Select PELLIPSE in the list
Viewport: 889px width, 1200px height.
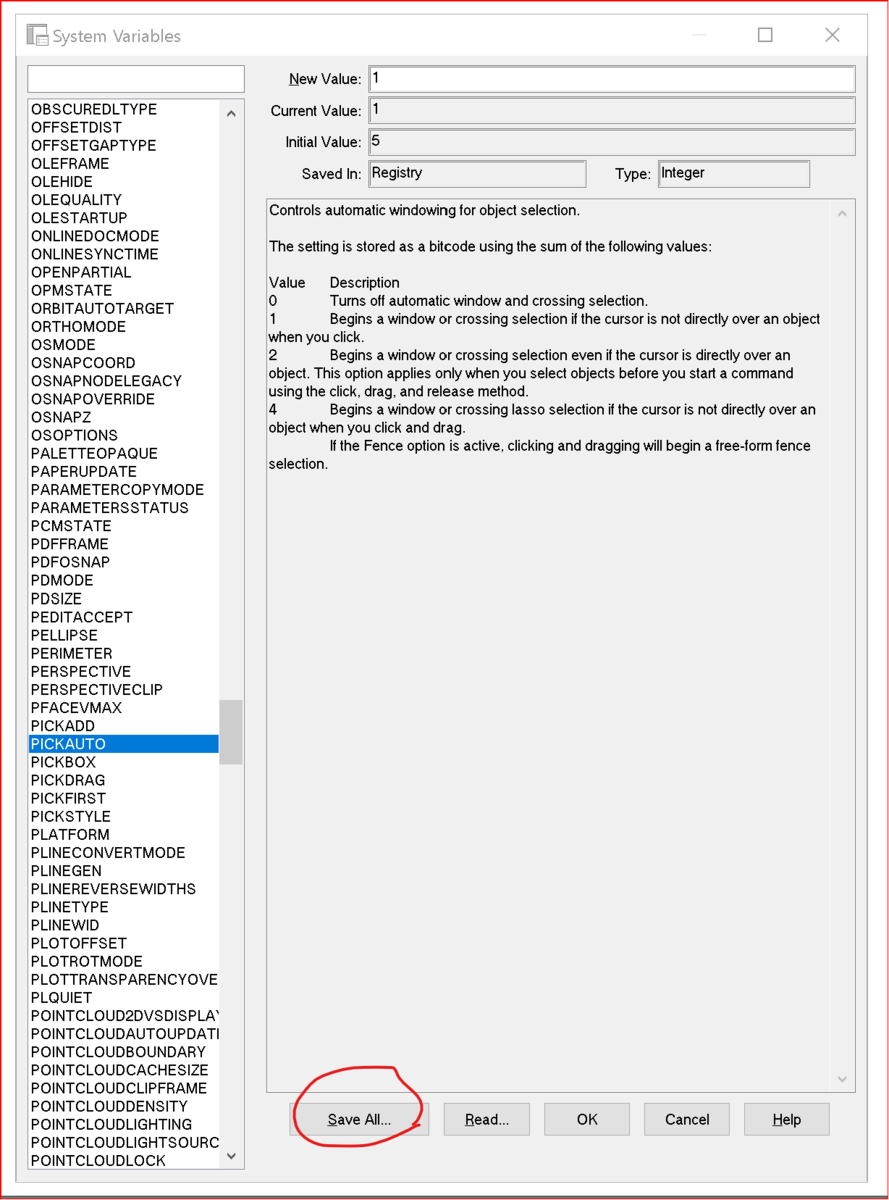tap(64, 635)
